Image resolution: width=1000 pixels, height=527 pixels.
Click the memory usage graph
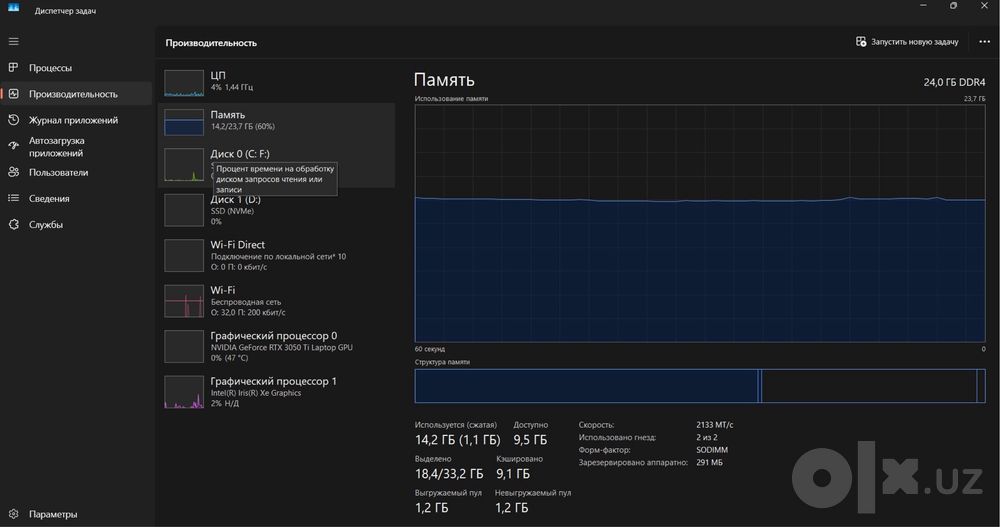(700, 223)
